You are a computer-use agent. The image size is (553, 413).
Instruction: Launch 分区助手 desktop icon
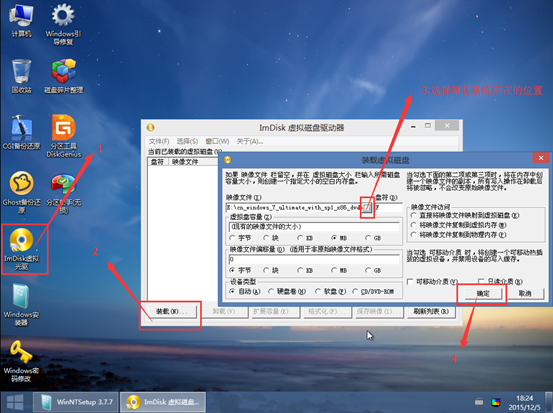(63, 193)
